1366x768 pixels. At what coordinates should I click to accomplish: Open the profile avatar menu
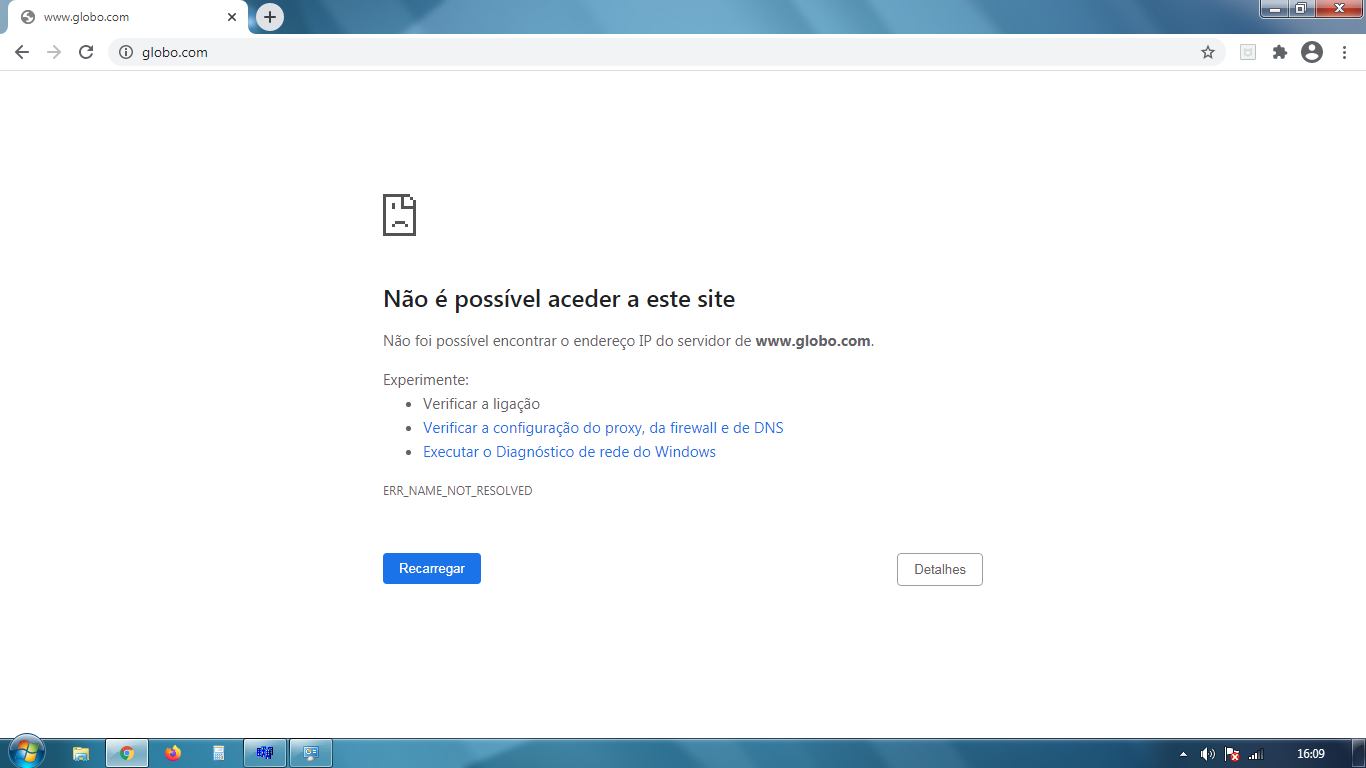(1312, 52)
